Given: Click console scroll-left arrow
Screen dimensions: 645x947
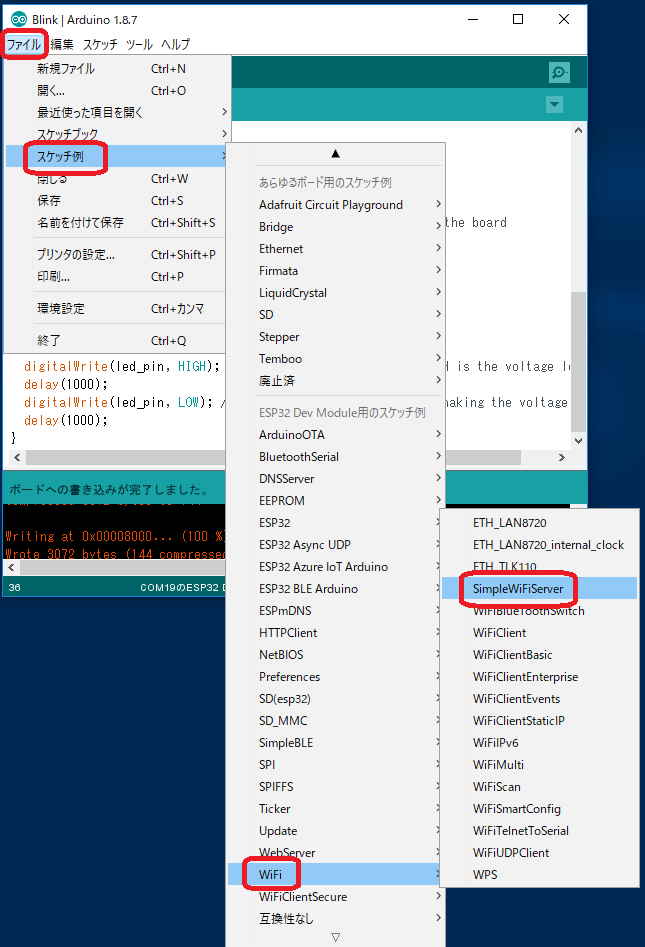Looking at the screenshot, I should pyautogui.click(x=11, y=568).
